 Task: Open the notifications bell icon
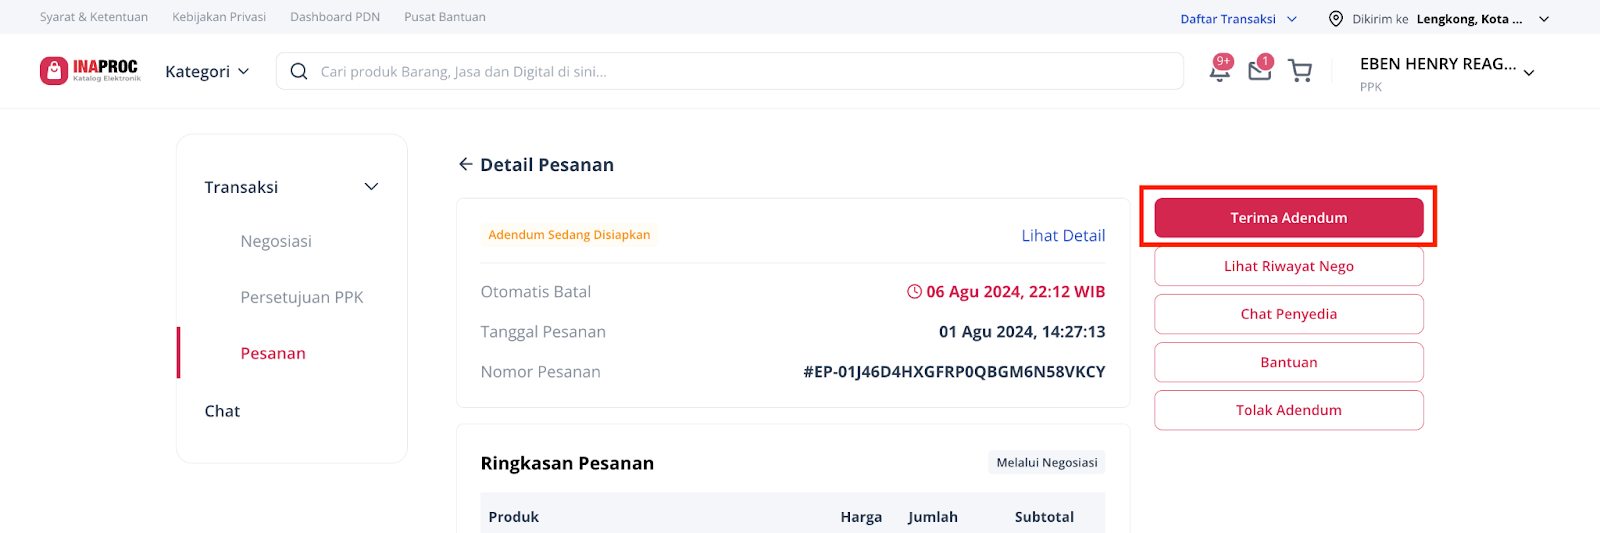(1219, 71)
